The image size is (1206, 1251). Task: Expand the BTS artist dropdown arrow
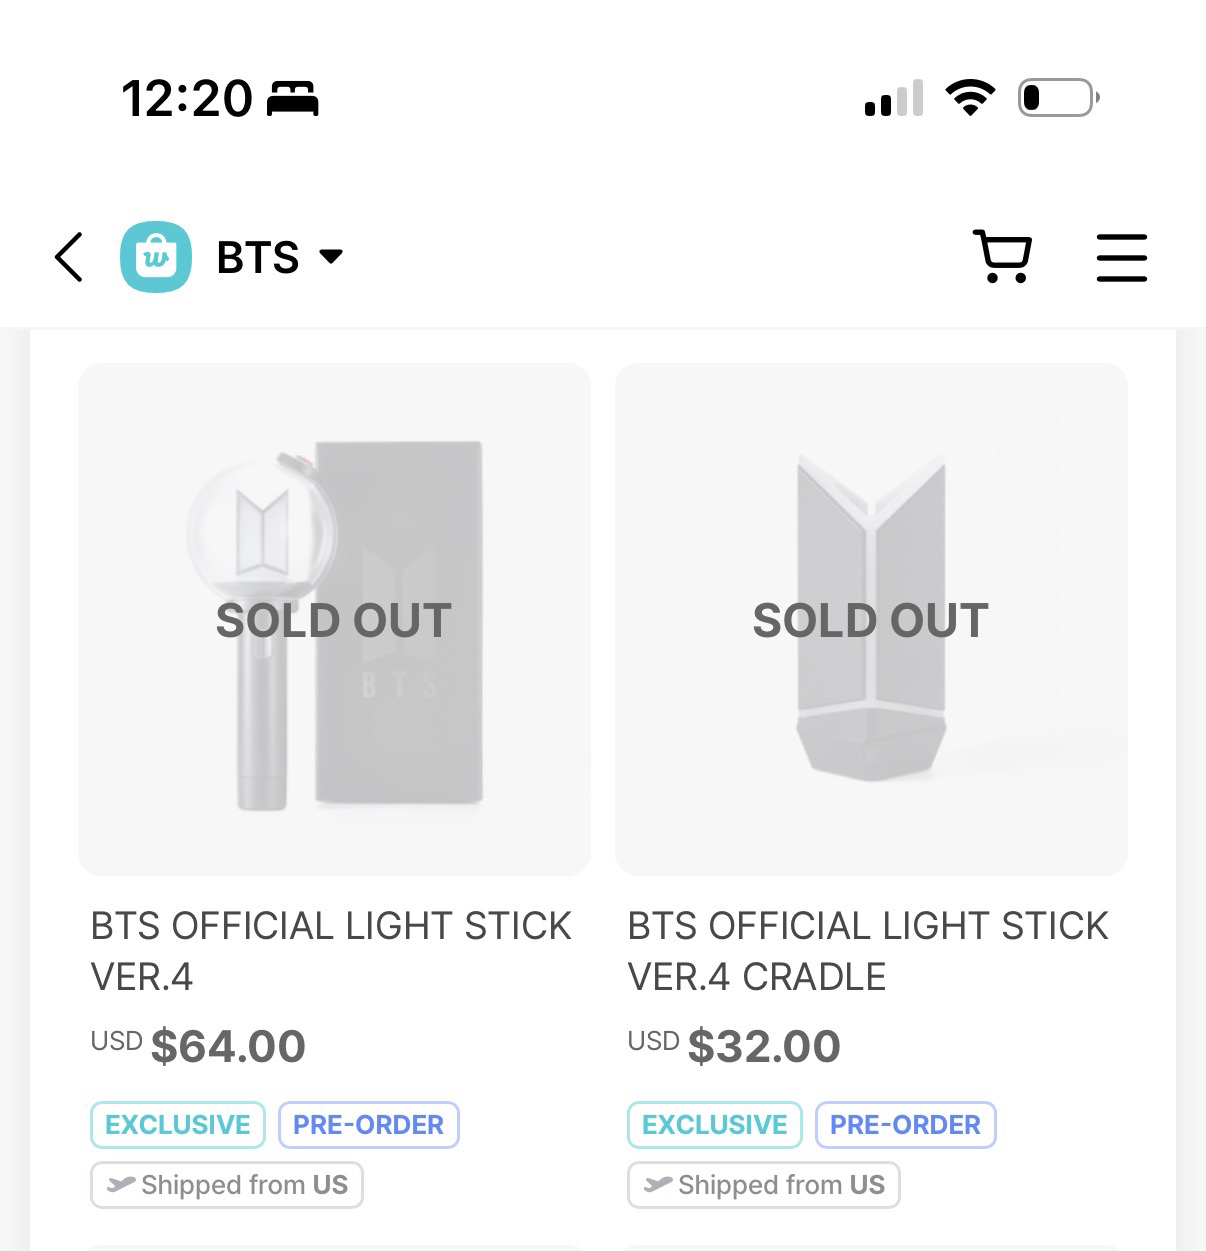click(331, 257)
